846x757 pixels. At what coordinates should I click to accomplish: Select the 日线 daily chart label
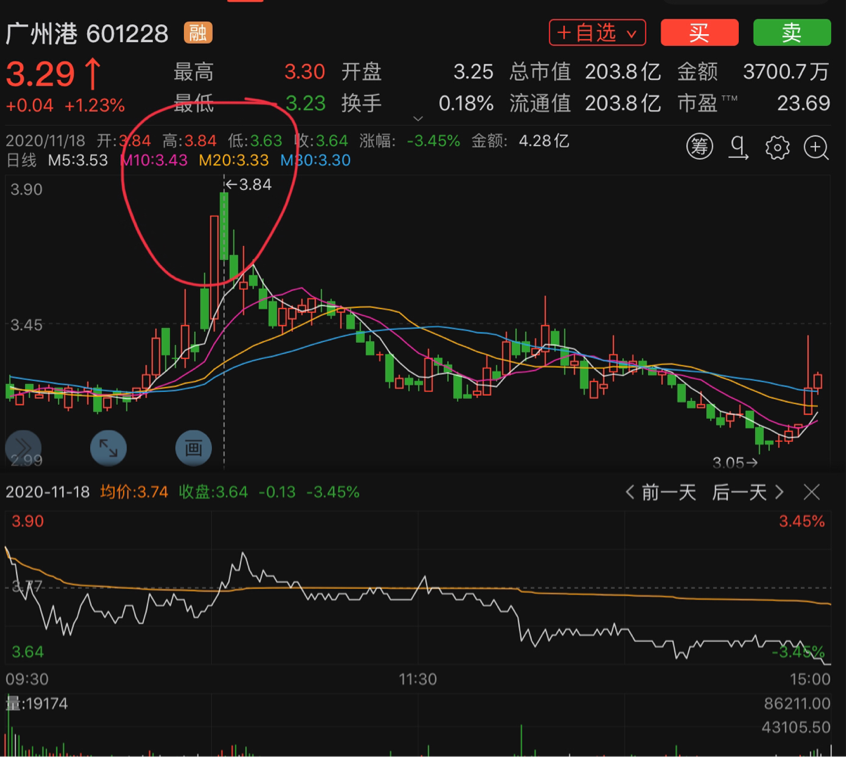(x=21, y=160)
